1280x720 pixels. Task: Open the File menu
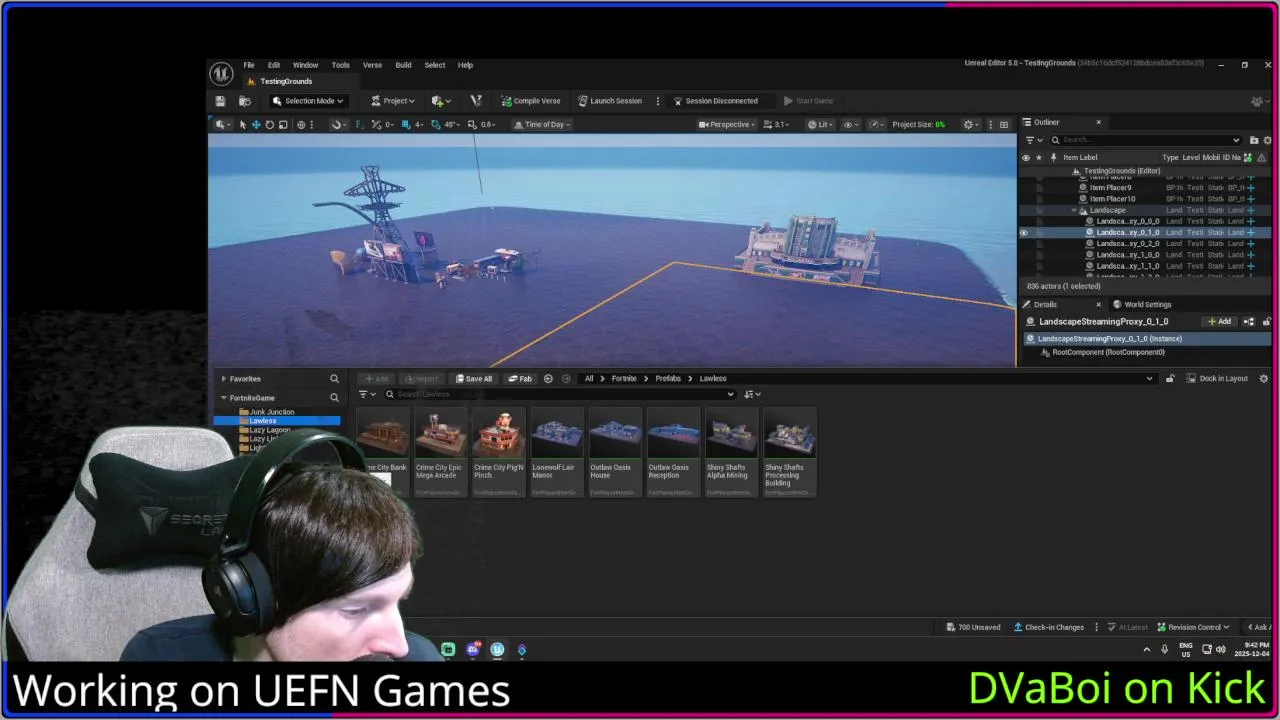point(249,65)
